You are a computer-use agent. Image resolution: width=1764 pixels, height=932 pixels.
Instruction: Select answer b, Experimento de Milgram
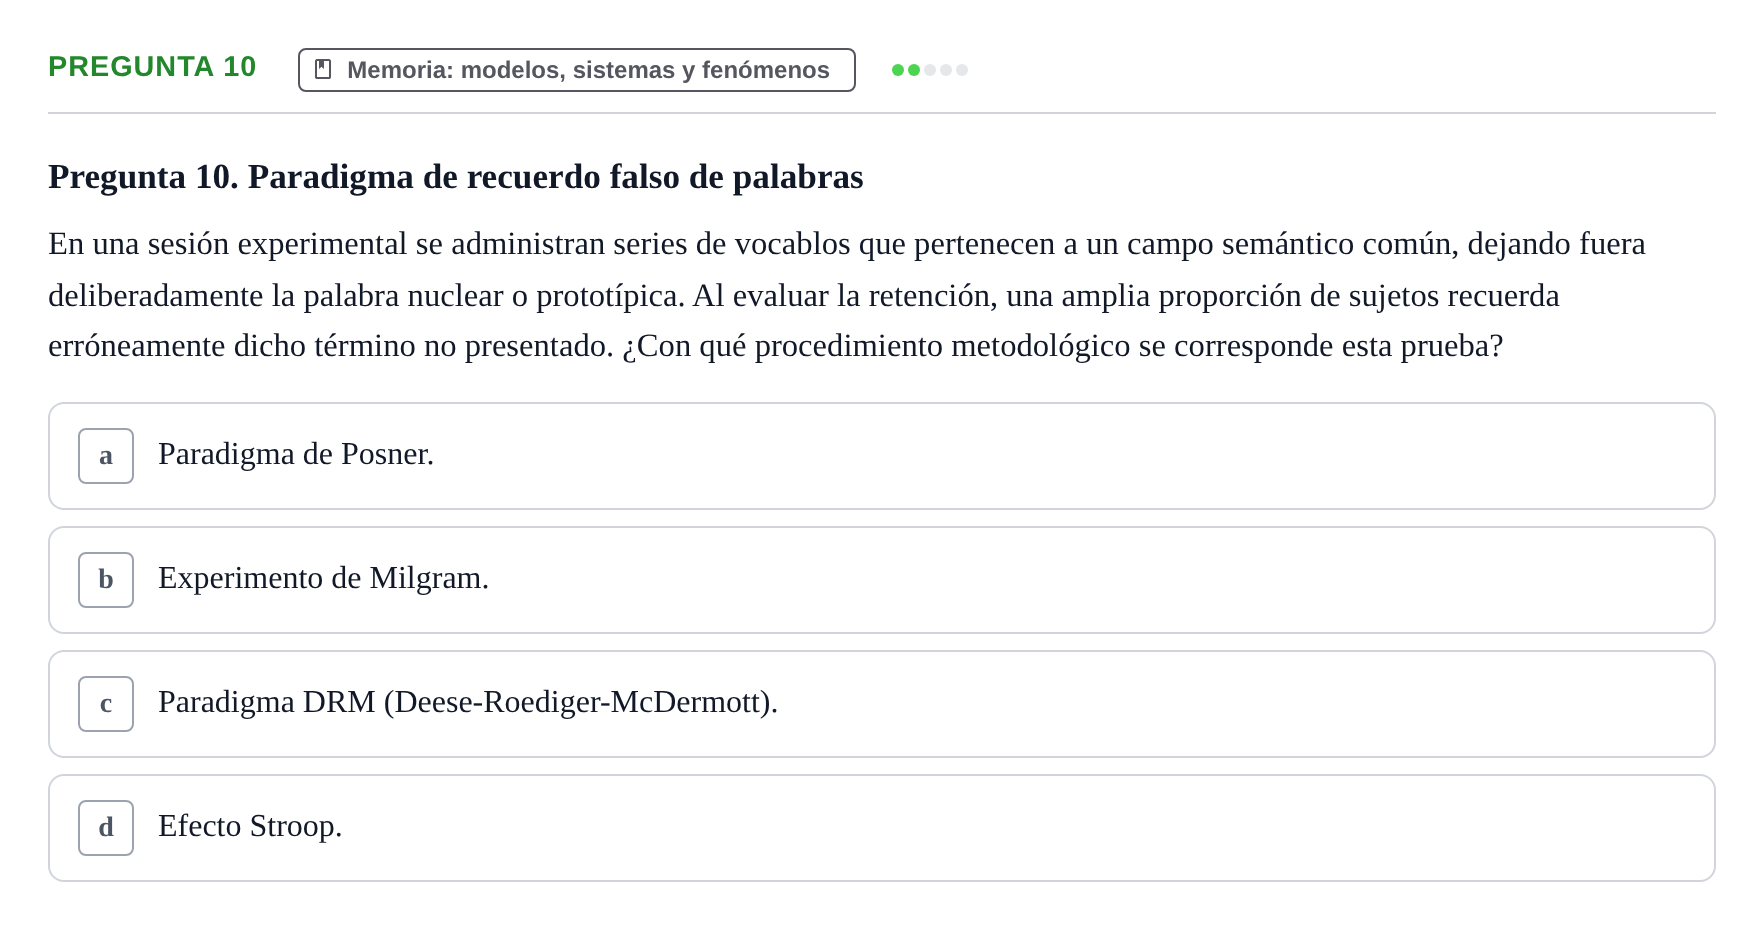pos(882,580)
